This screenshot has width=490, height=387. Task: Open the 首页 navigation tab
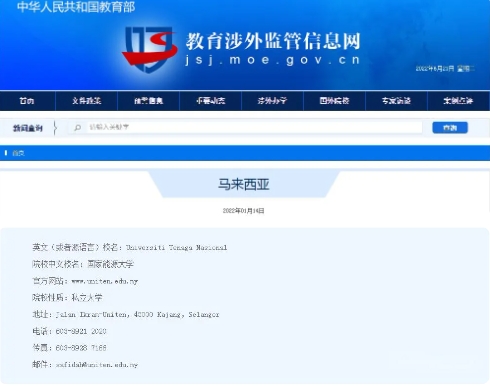point(27,101)
